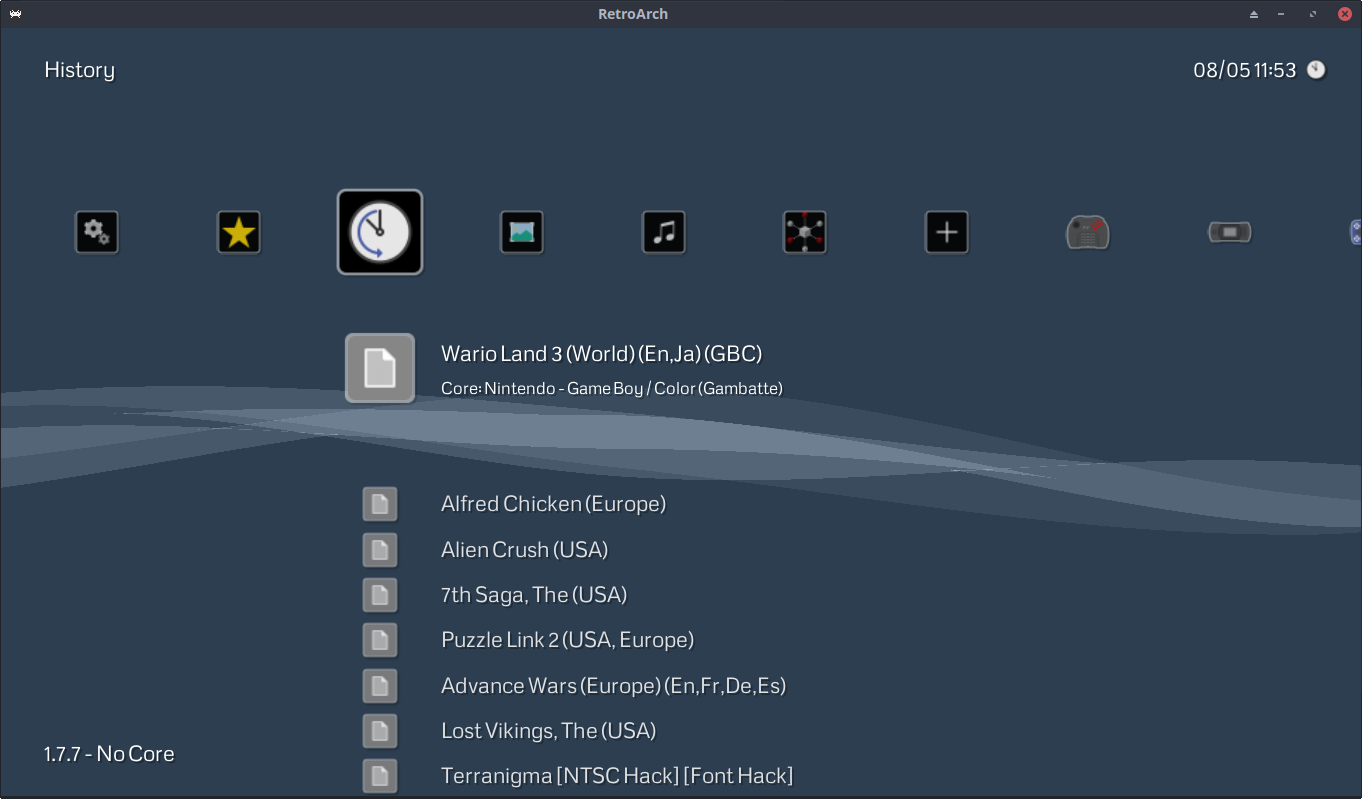Click the file icon for Wario Land 3

tap(380, 368)
